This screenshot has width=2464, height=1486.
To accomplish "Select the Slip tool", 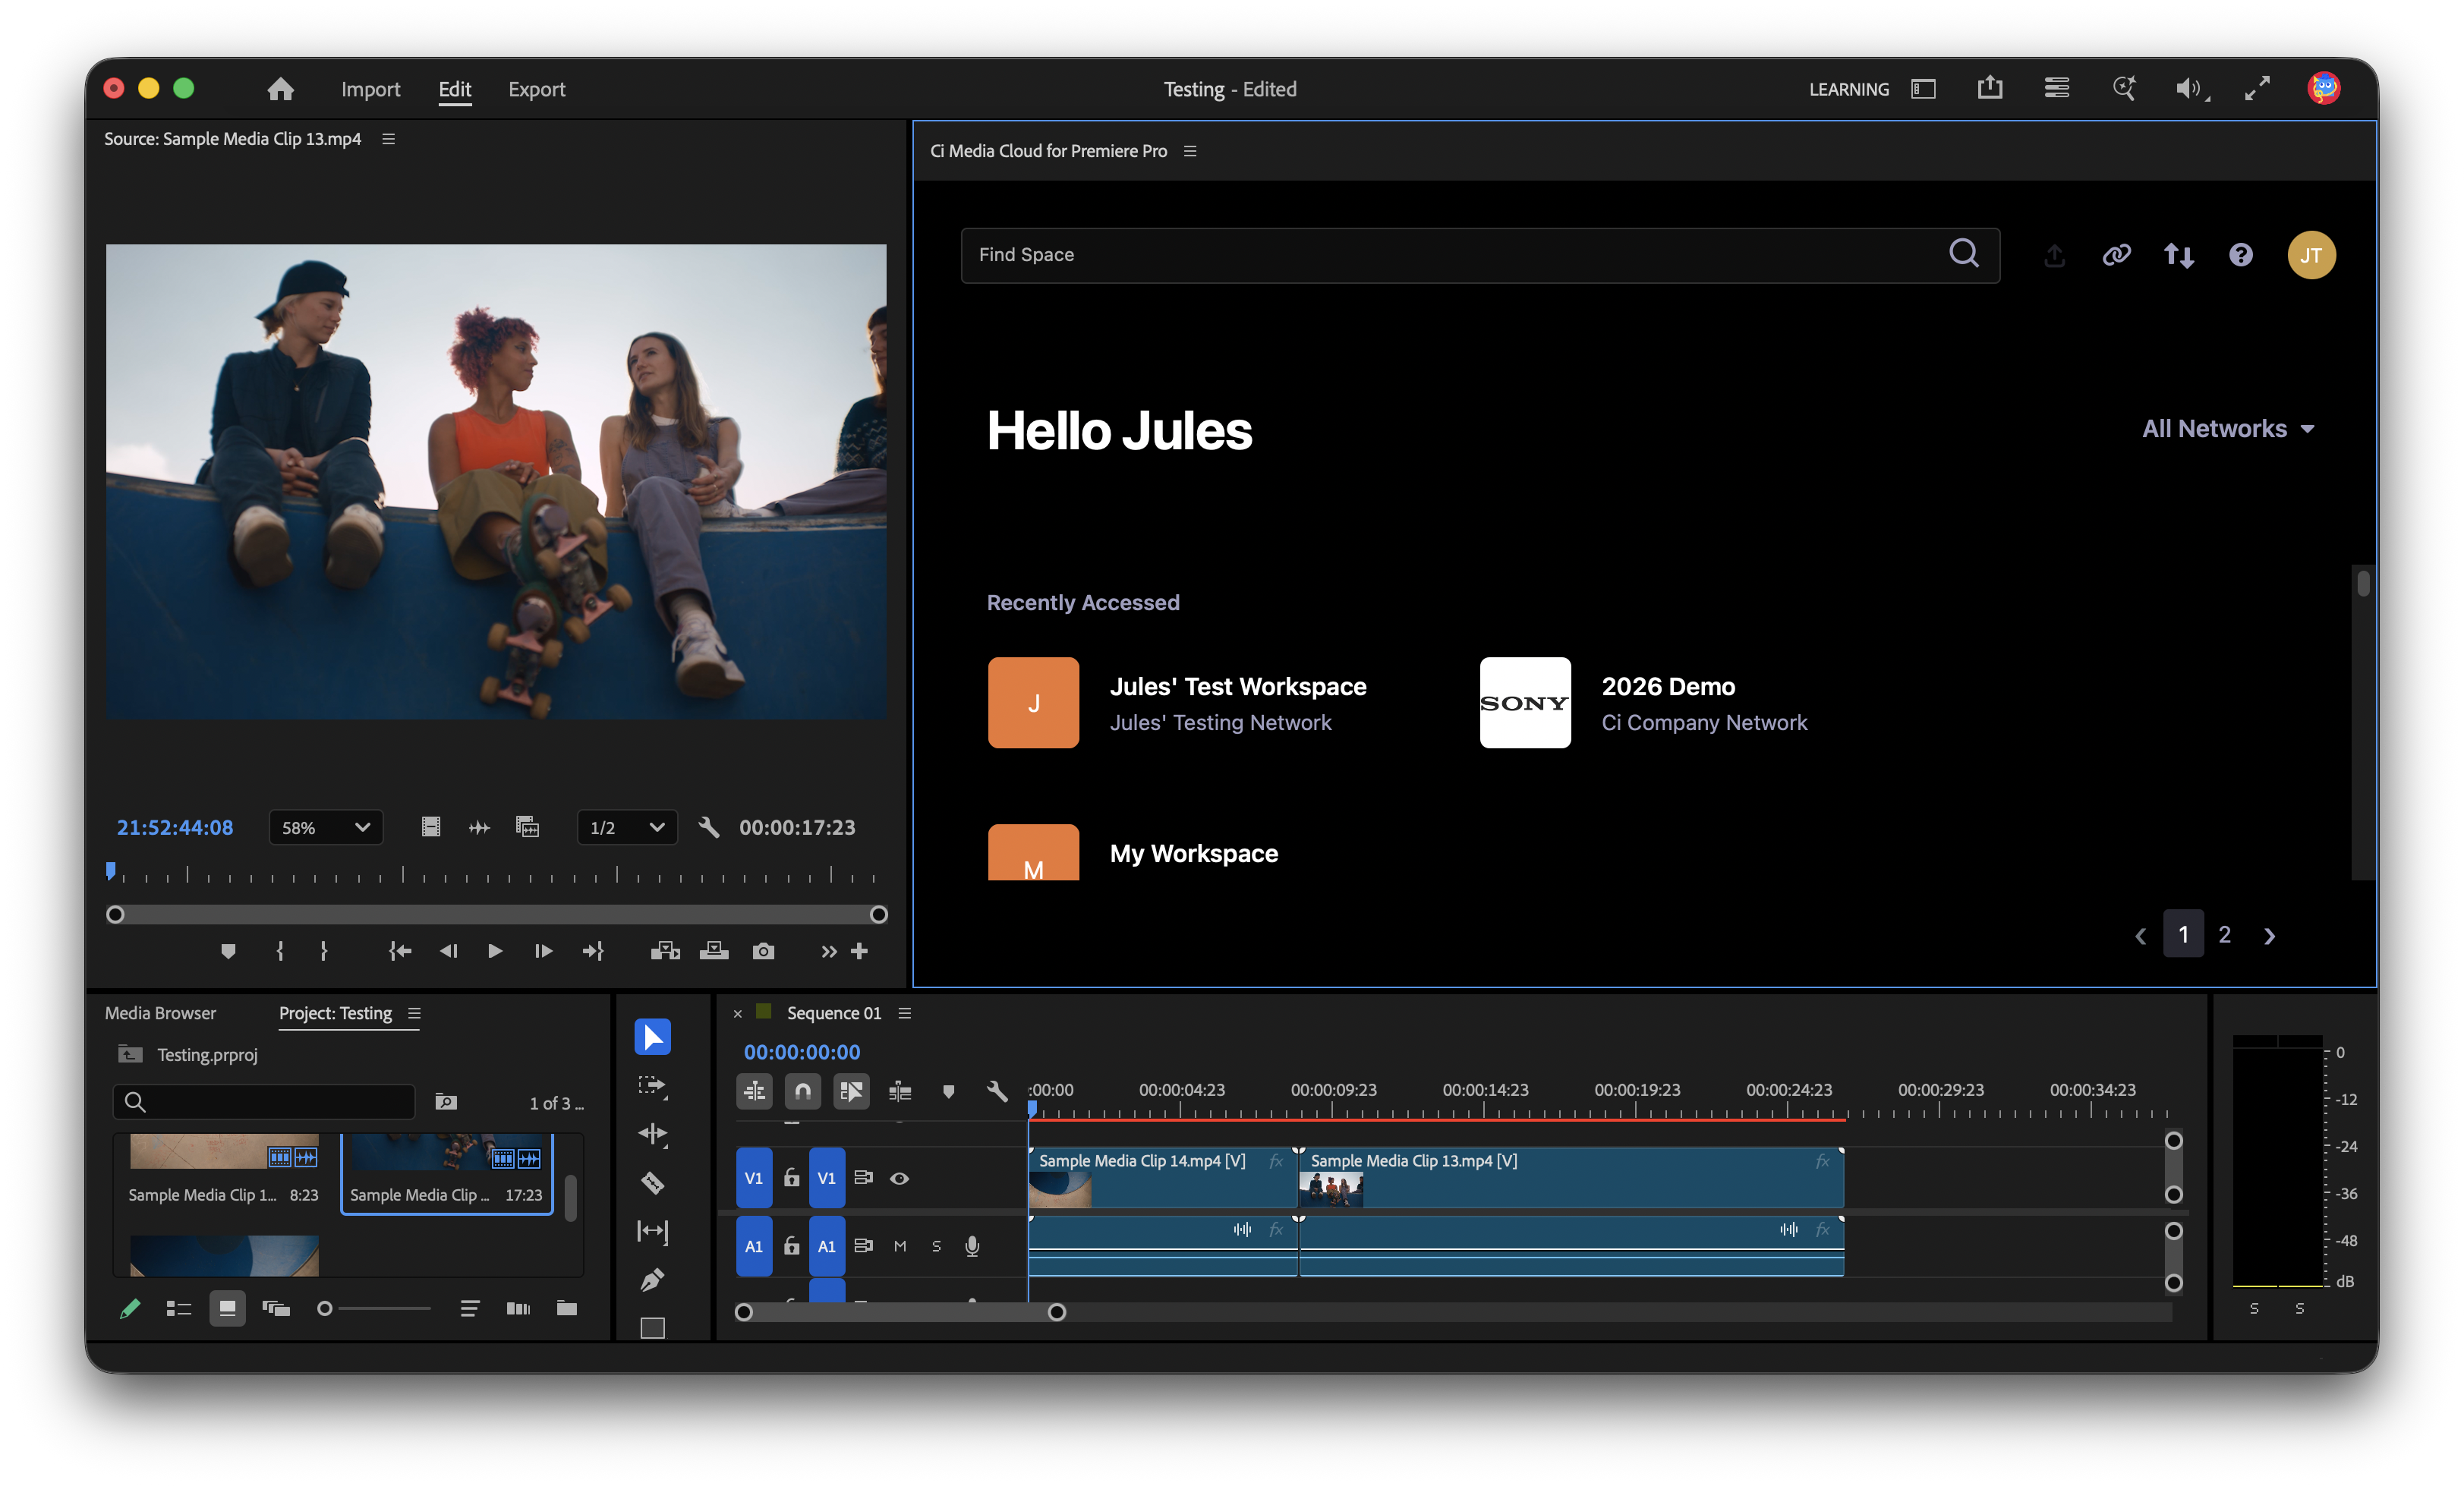I will (x=652, y=1231).
